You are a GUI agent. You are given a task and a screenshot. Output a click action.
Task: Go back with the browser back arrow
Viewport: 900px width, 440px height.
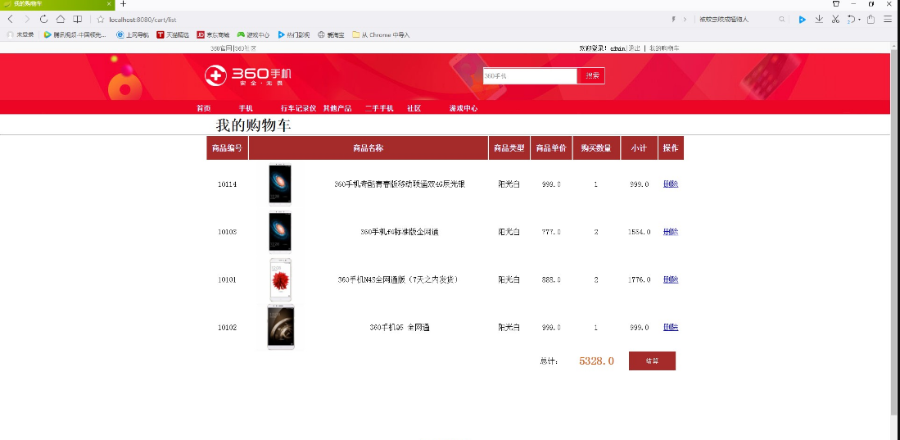[x=10, y=19]
